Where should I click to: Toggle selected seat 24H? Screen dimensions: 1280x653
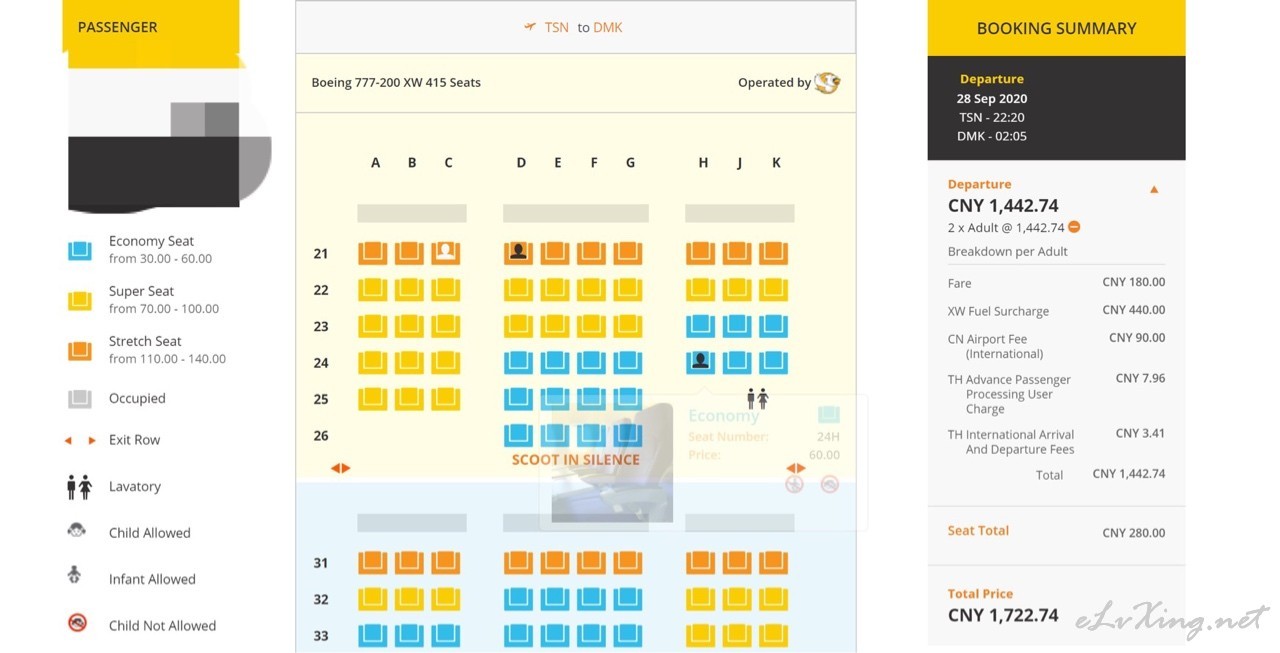700,362
